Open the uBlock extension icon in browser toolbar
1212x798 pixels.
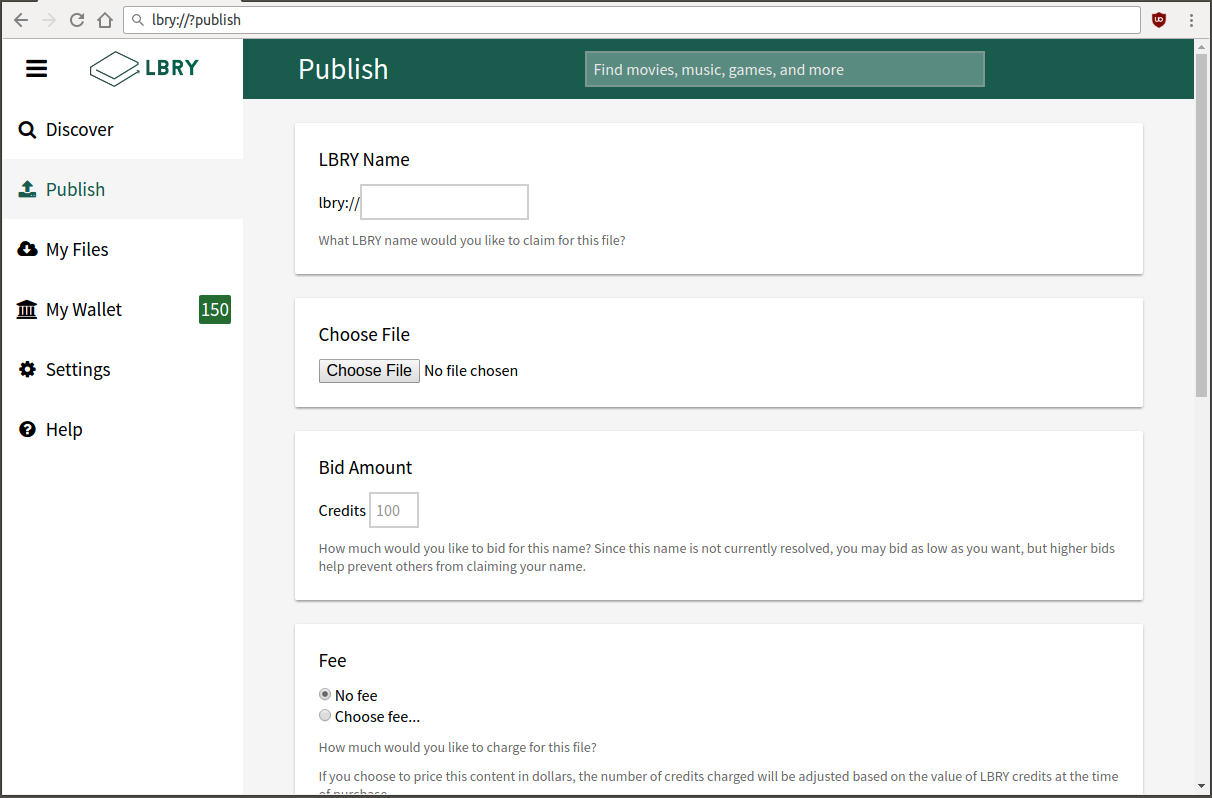[x=1159, y=20]
